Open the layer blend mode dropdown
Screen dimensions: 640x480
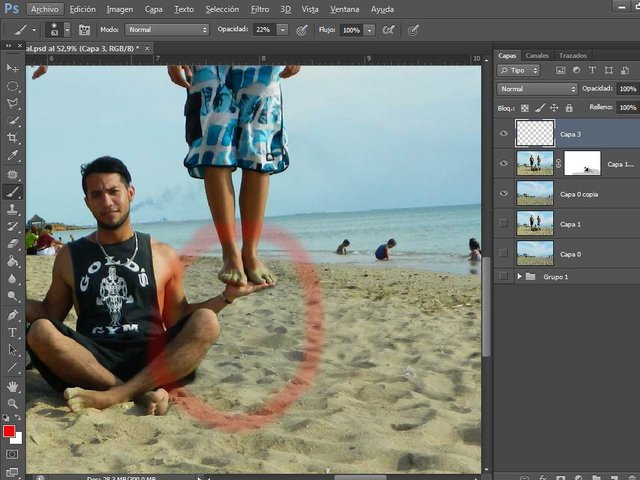pos(537,89)
